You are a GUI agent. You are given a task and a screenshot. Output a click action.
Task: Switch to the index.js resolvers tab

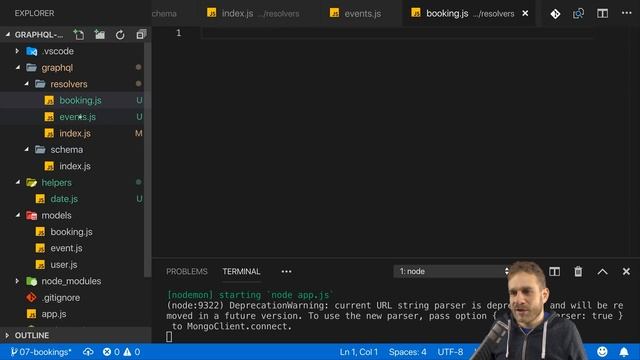coord(253,13)
